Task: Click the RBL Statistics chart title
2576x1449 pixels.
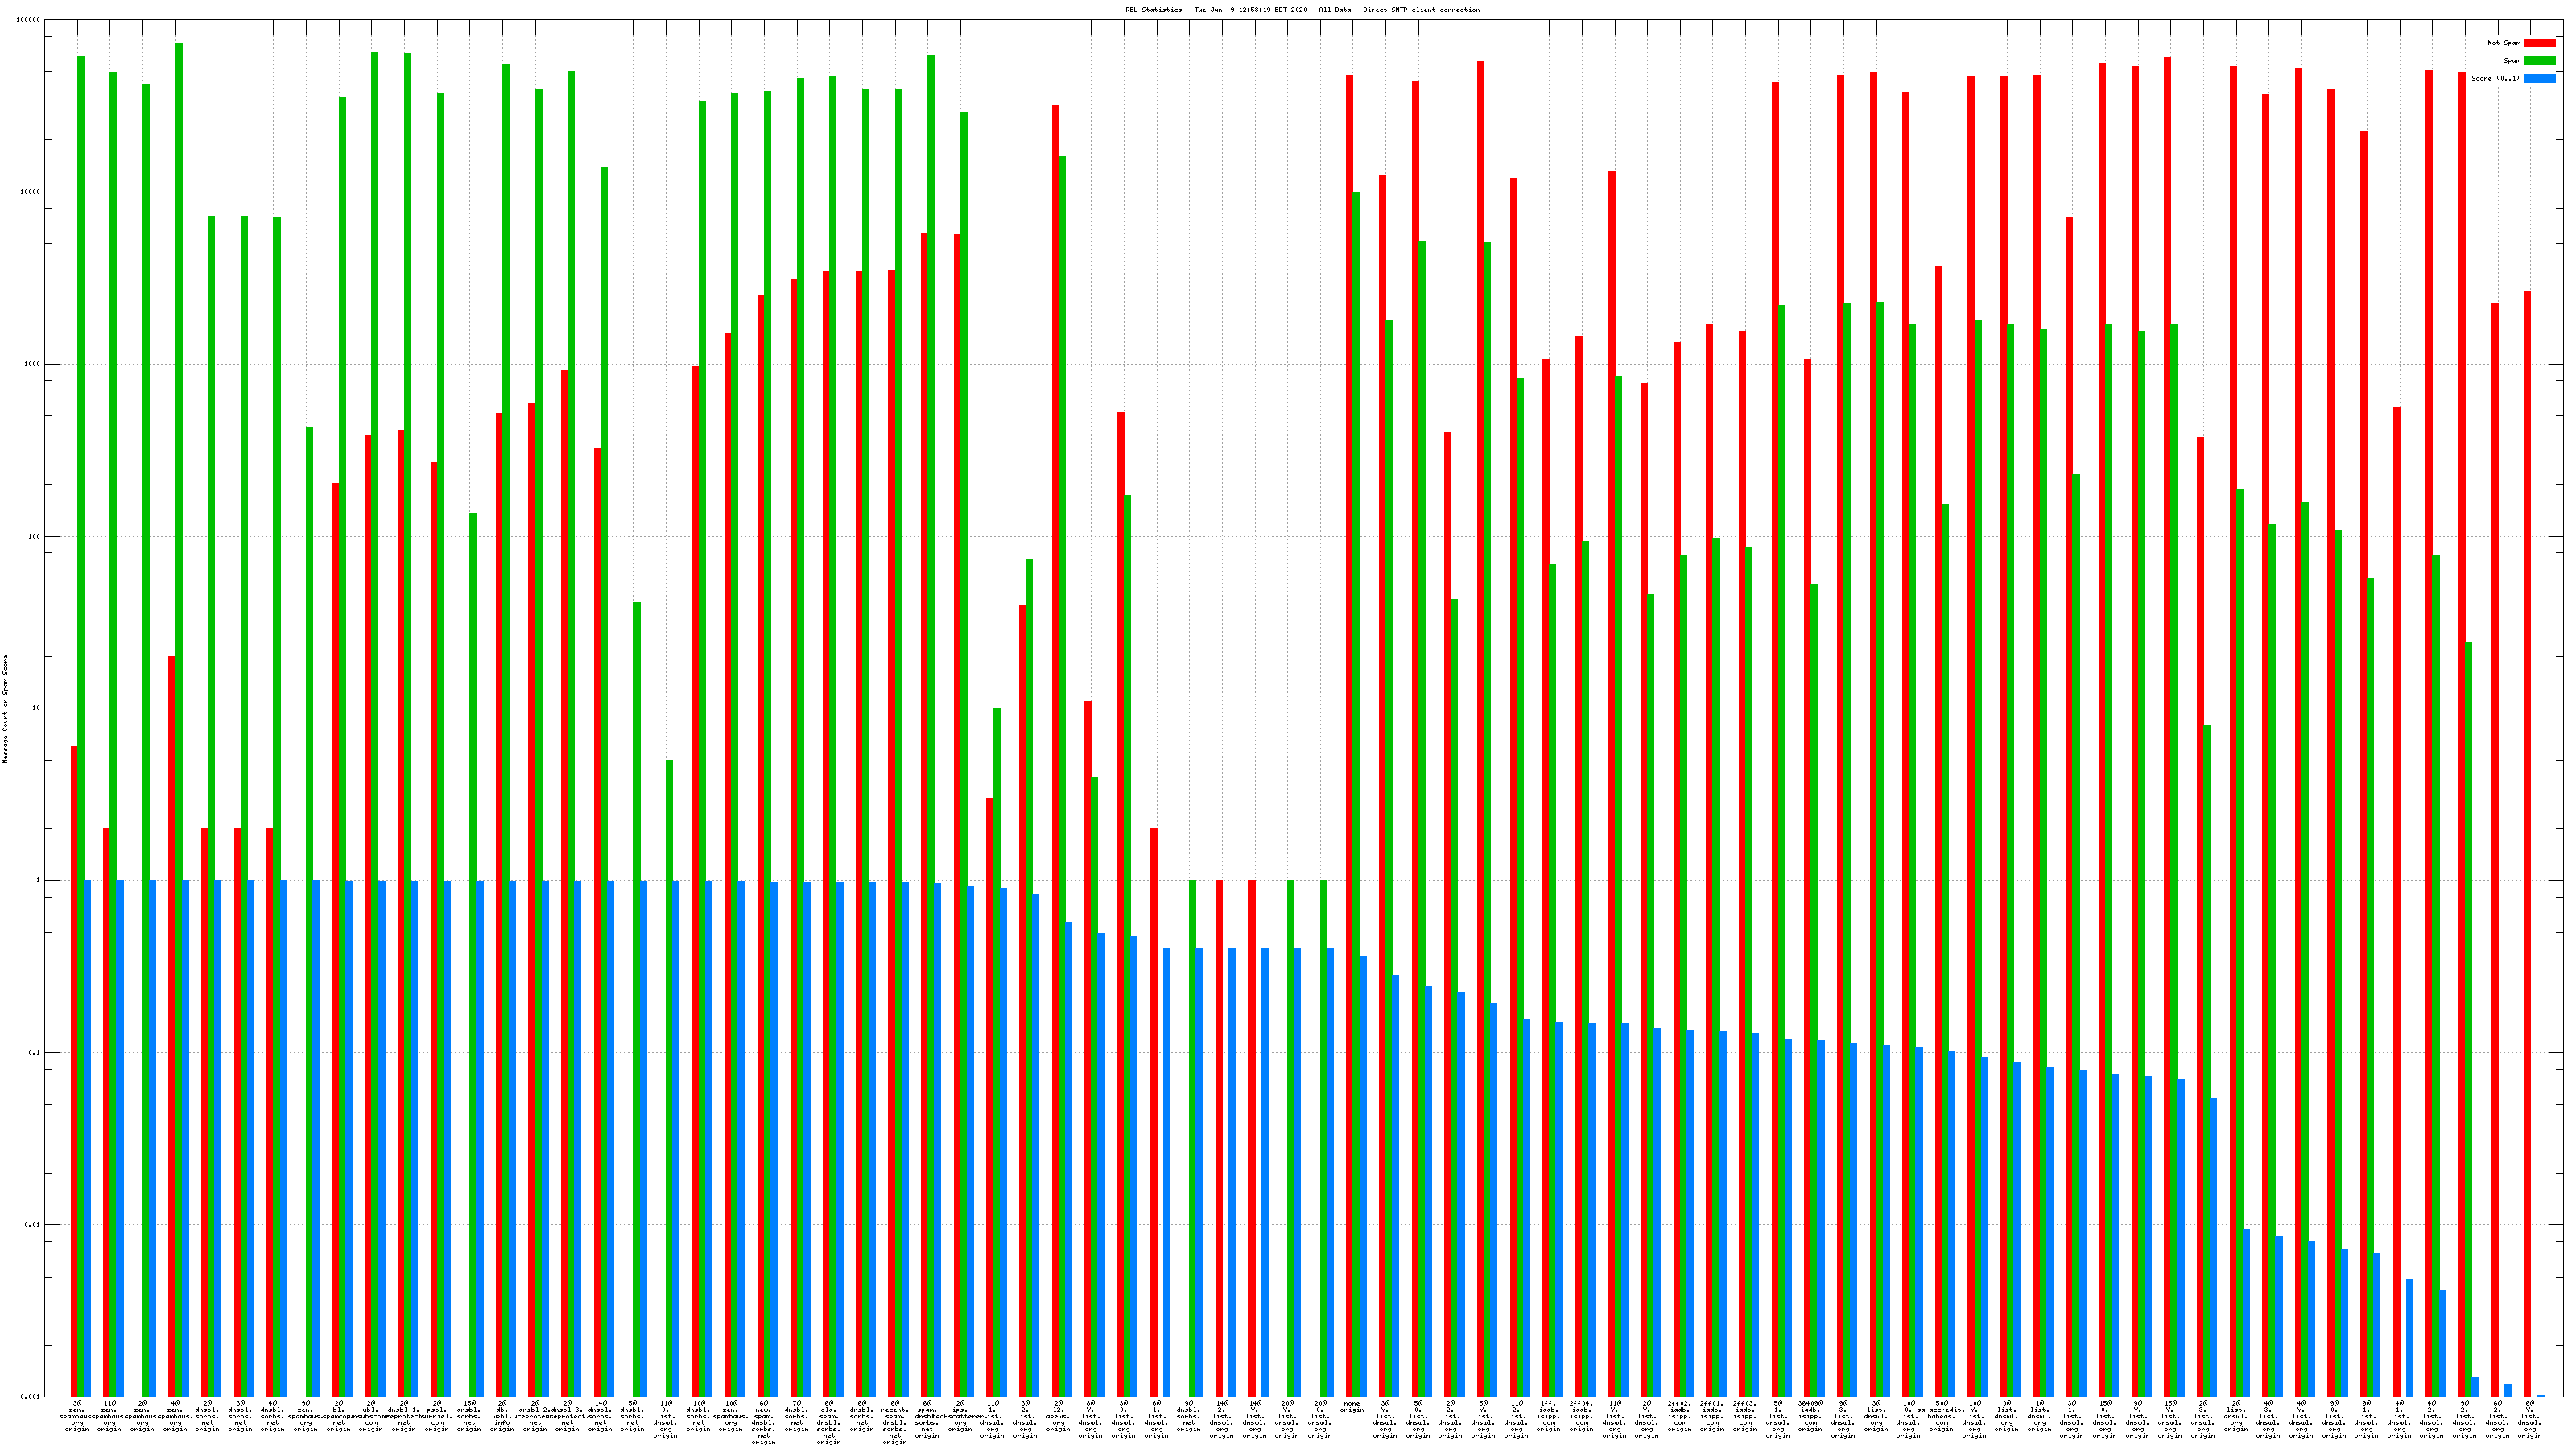Action: tap(1302, 10)
